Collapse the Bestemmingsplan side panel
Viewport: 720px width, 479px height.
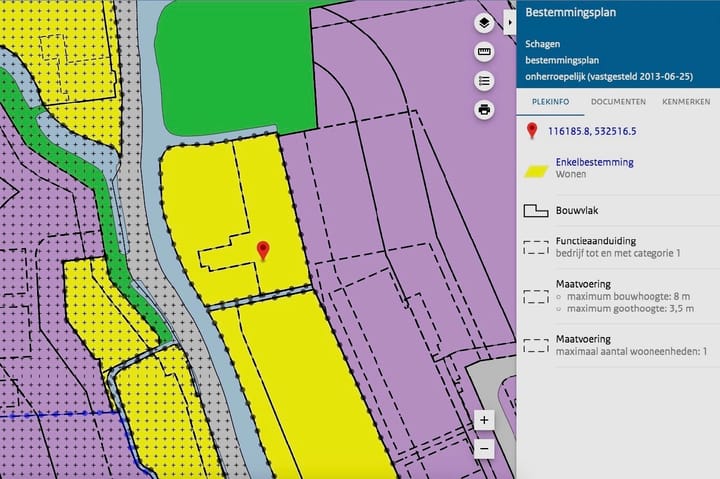(x=509, y=18)
